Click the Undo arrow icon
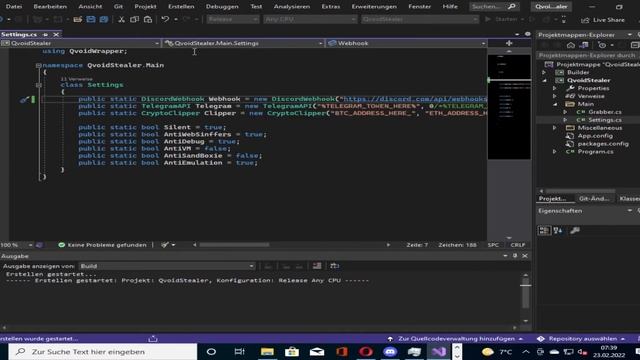The width and height of the screenshot is (640, 360). [x=165, y=19]
